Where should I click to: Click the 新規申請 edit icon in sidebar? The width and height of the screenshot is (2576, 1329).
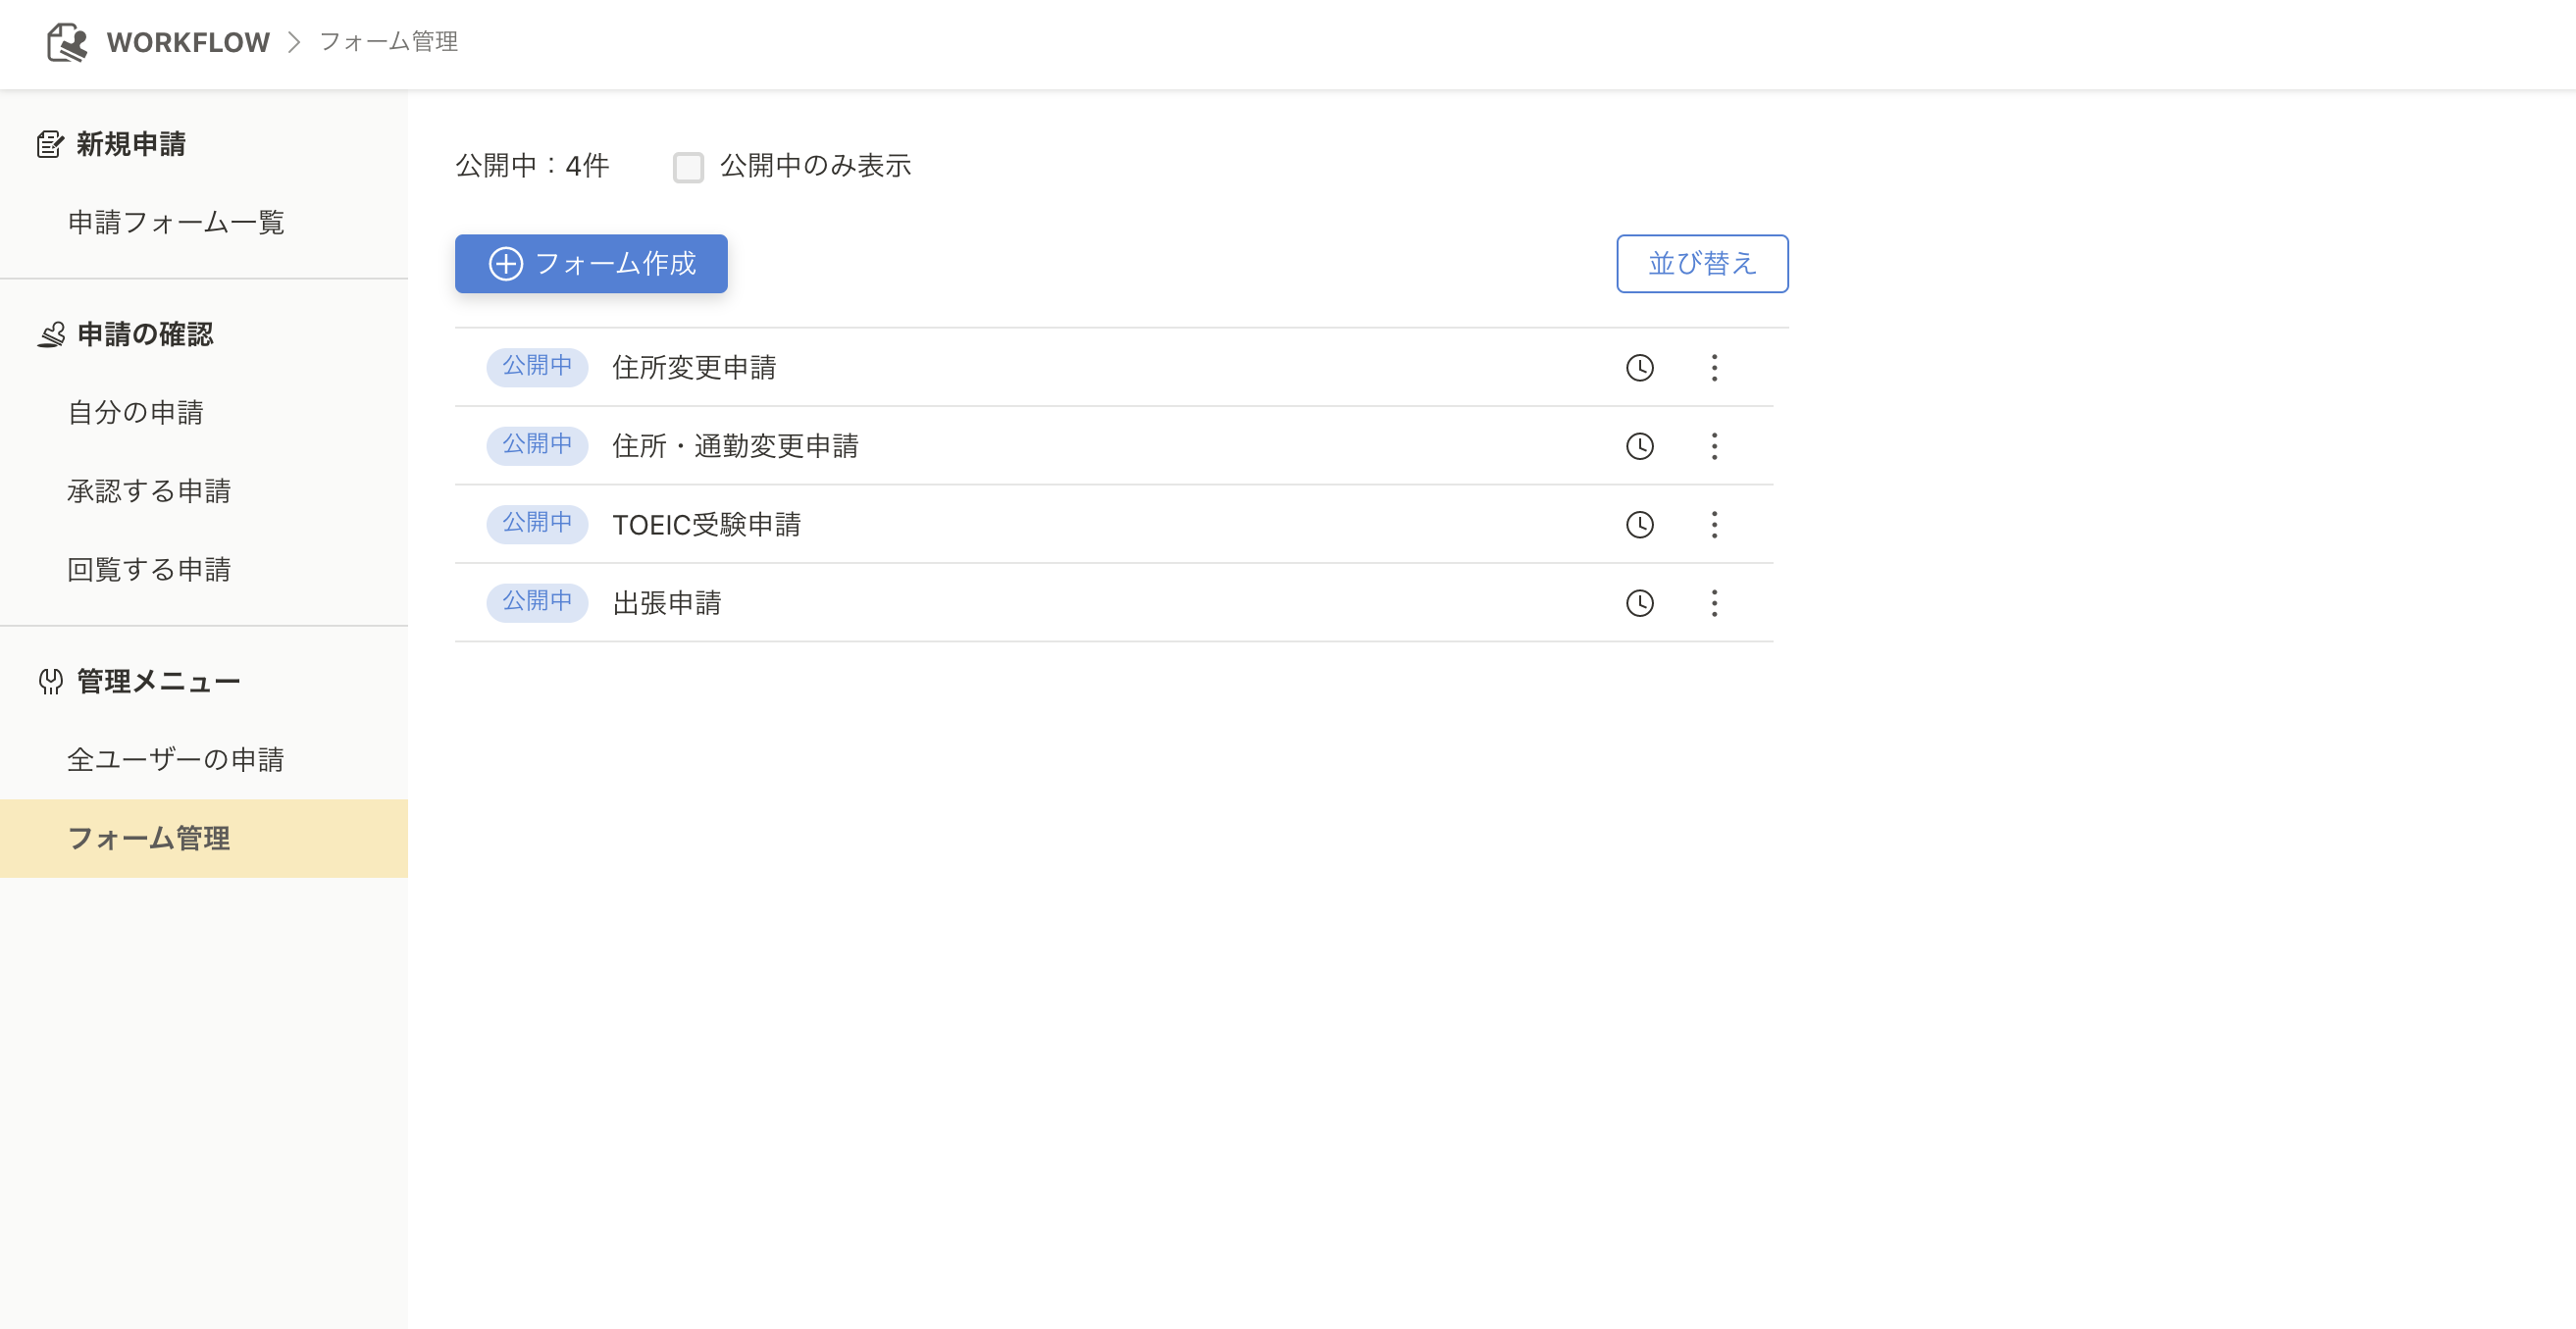(x=50, y=144)
